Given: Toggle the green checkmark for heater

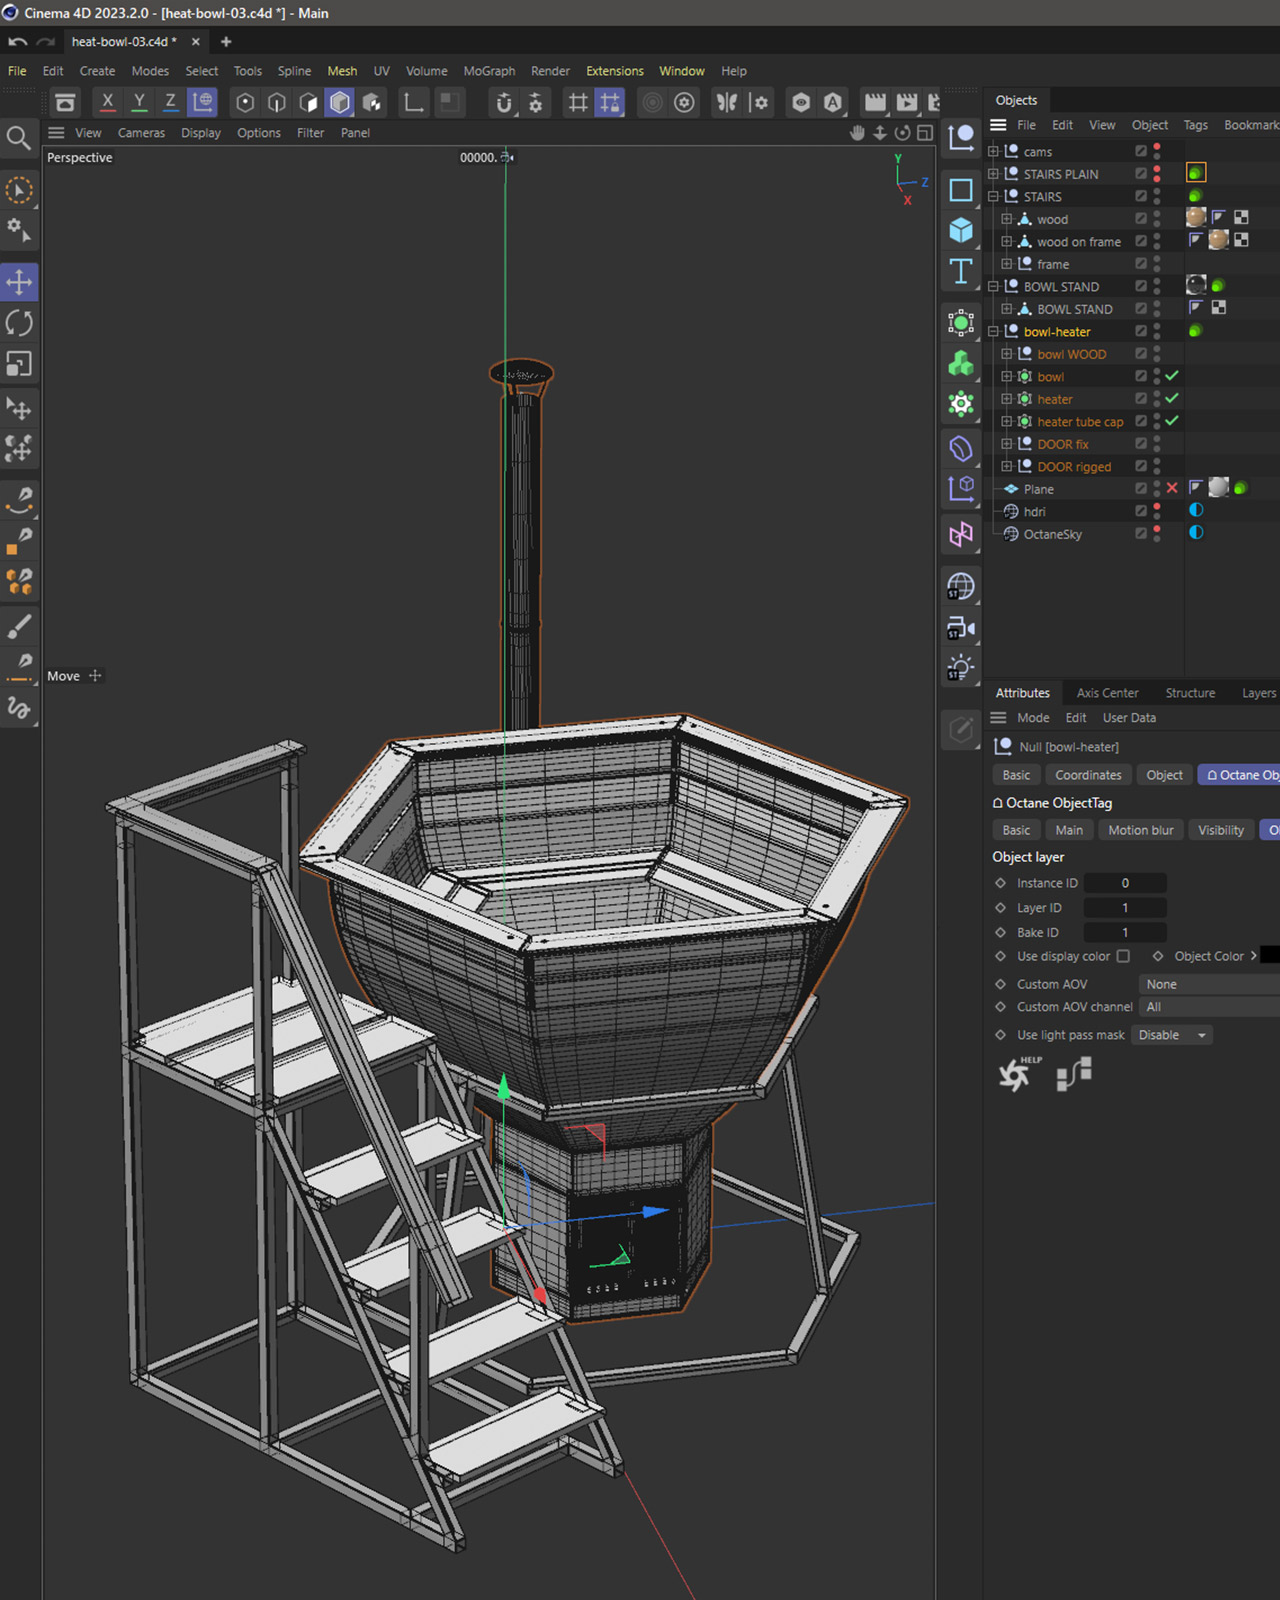Looking at the screenshot, I should [1172, 398].
